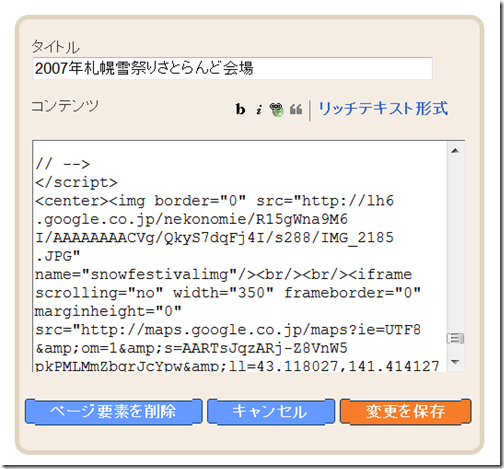
Task: Switch to リッチテキスト形式 editor mode
Action: point(383,109)
